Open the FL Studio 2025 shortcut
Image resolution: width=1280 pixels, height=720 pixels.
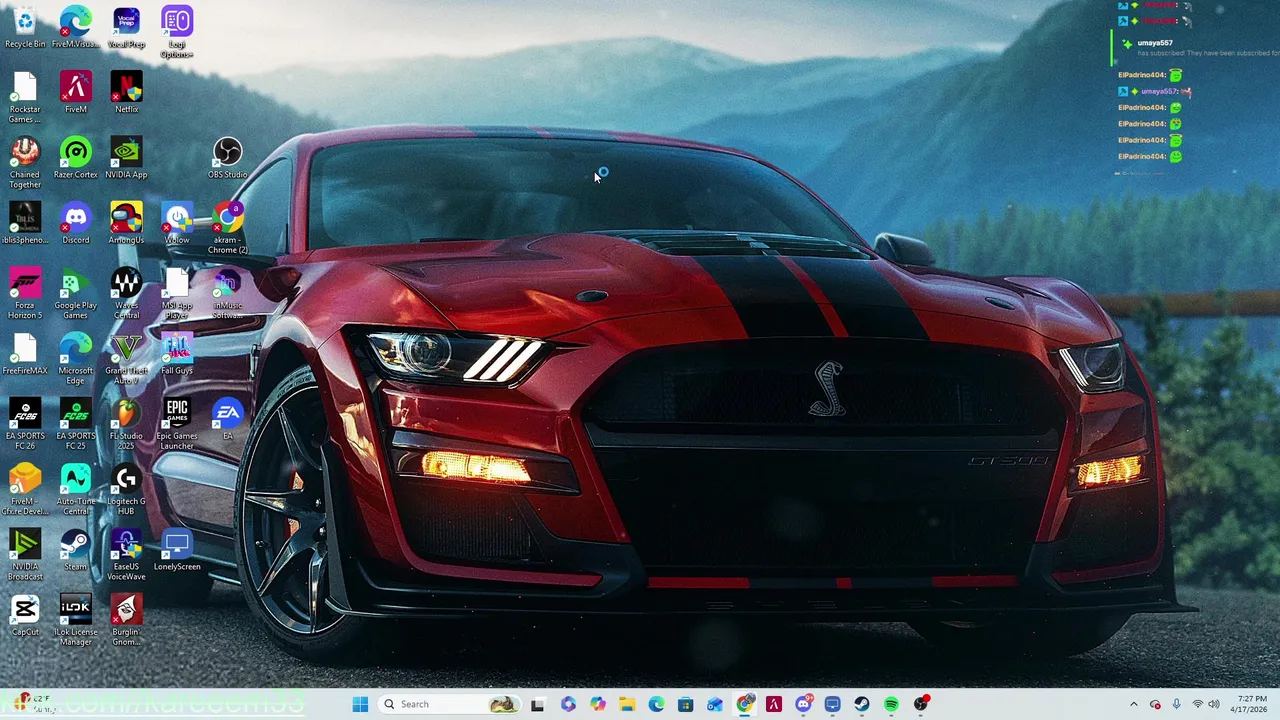tap(126, 424)
